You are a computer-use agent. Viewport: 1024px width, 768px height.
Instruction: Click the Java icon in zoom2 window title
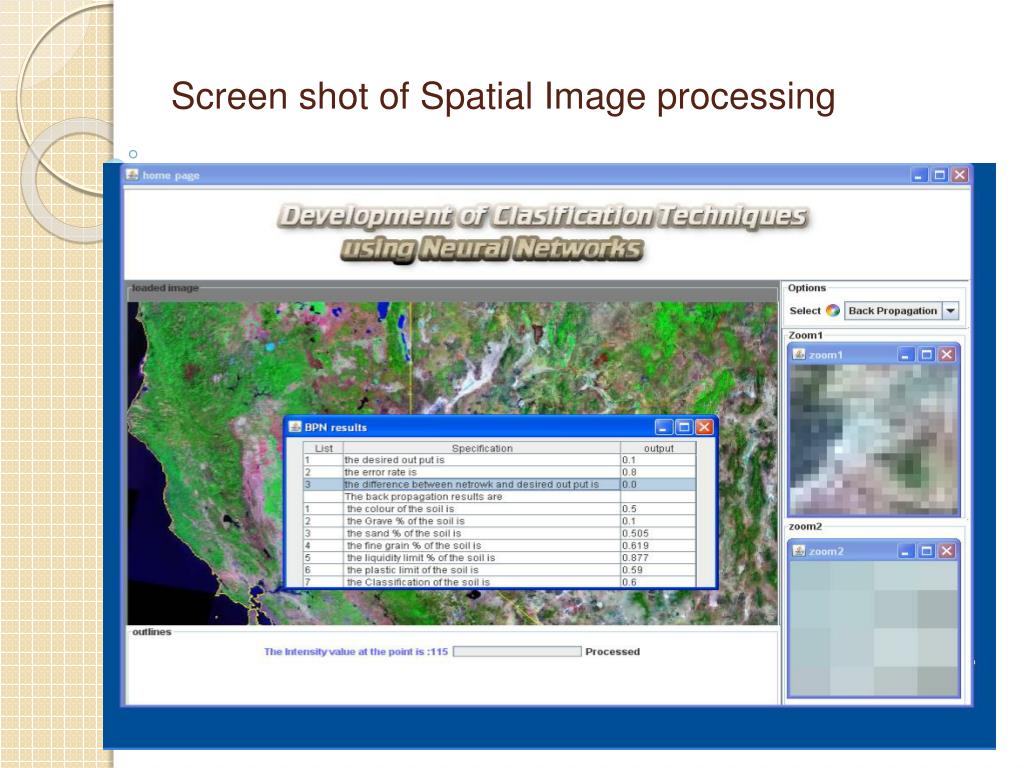[x=799, y=551]
